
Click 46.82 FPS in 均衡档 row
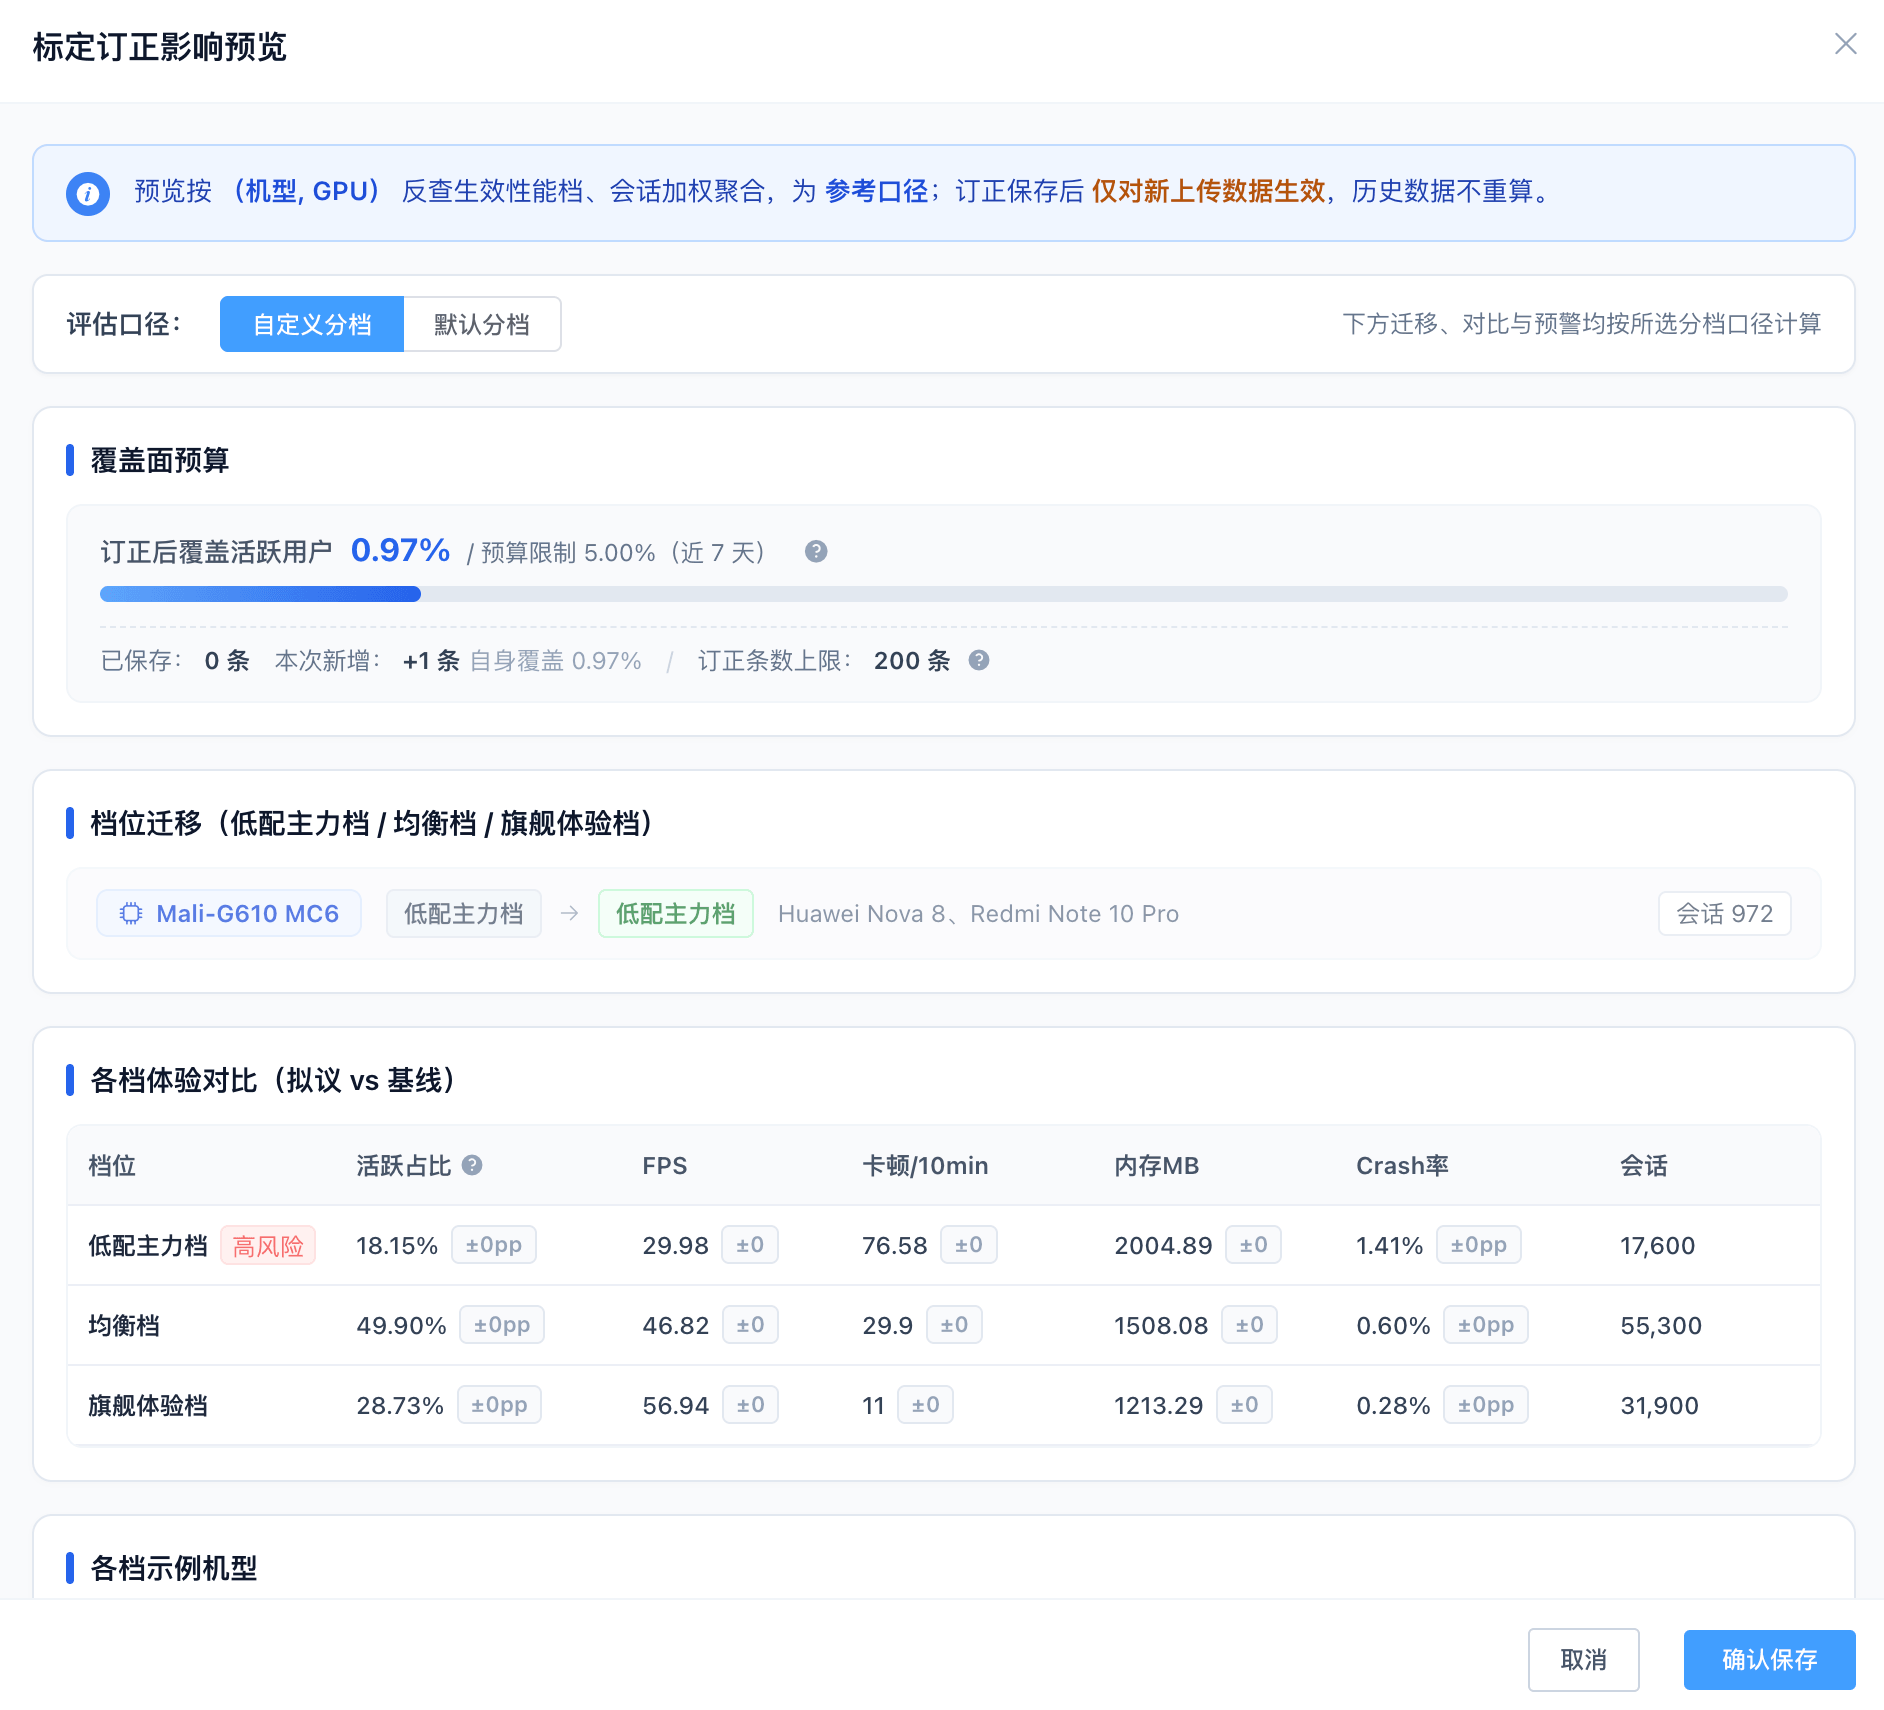coord(675,1326)
